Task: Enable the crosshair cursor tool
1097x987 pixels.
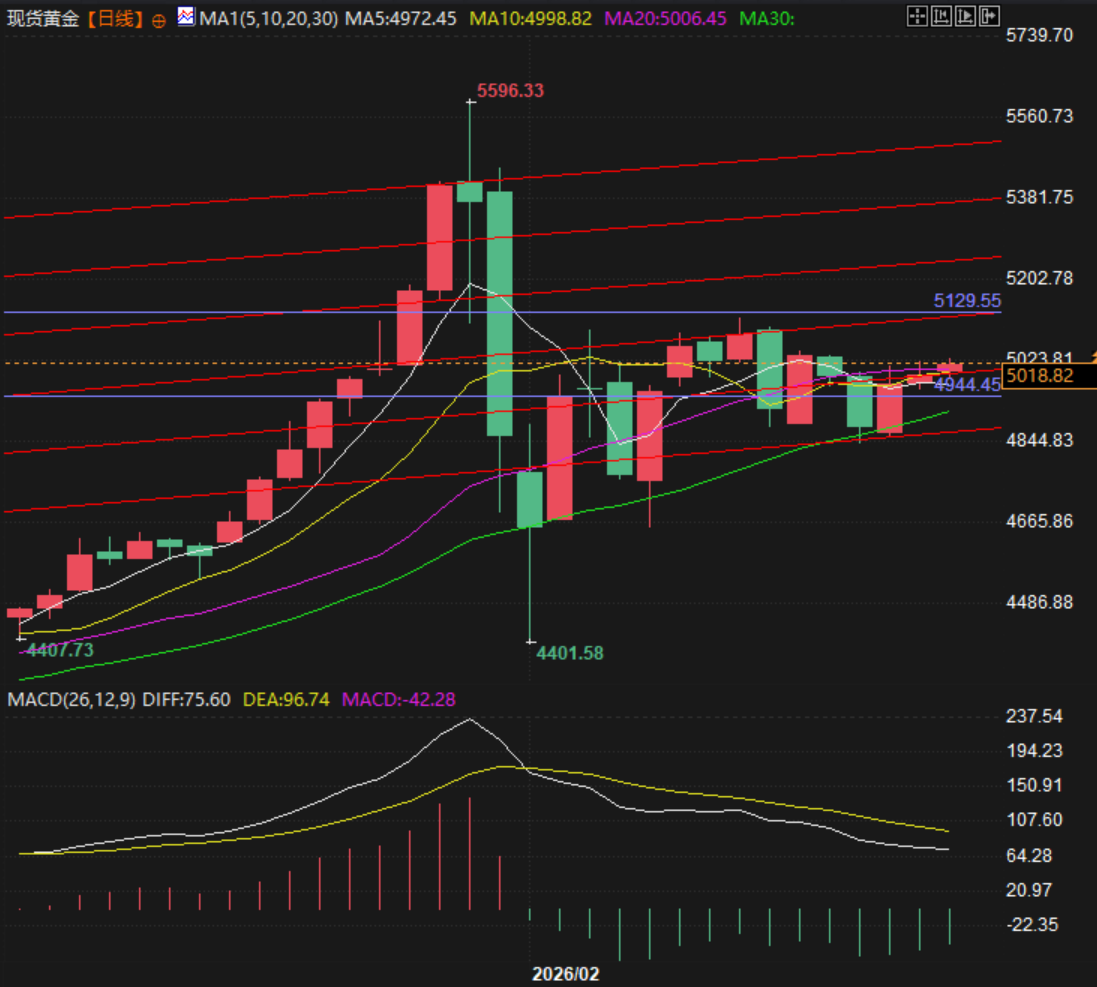Action: 916,16
